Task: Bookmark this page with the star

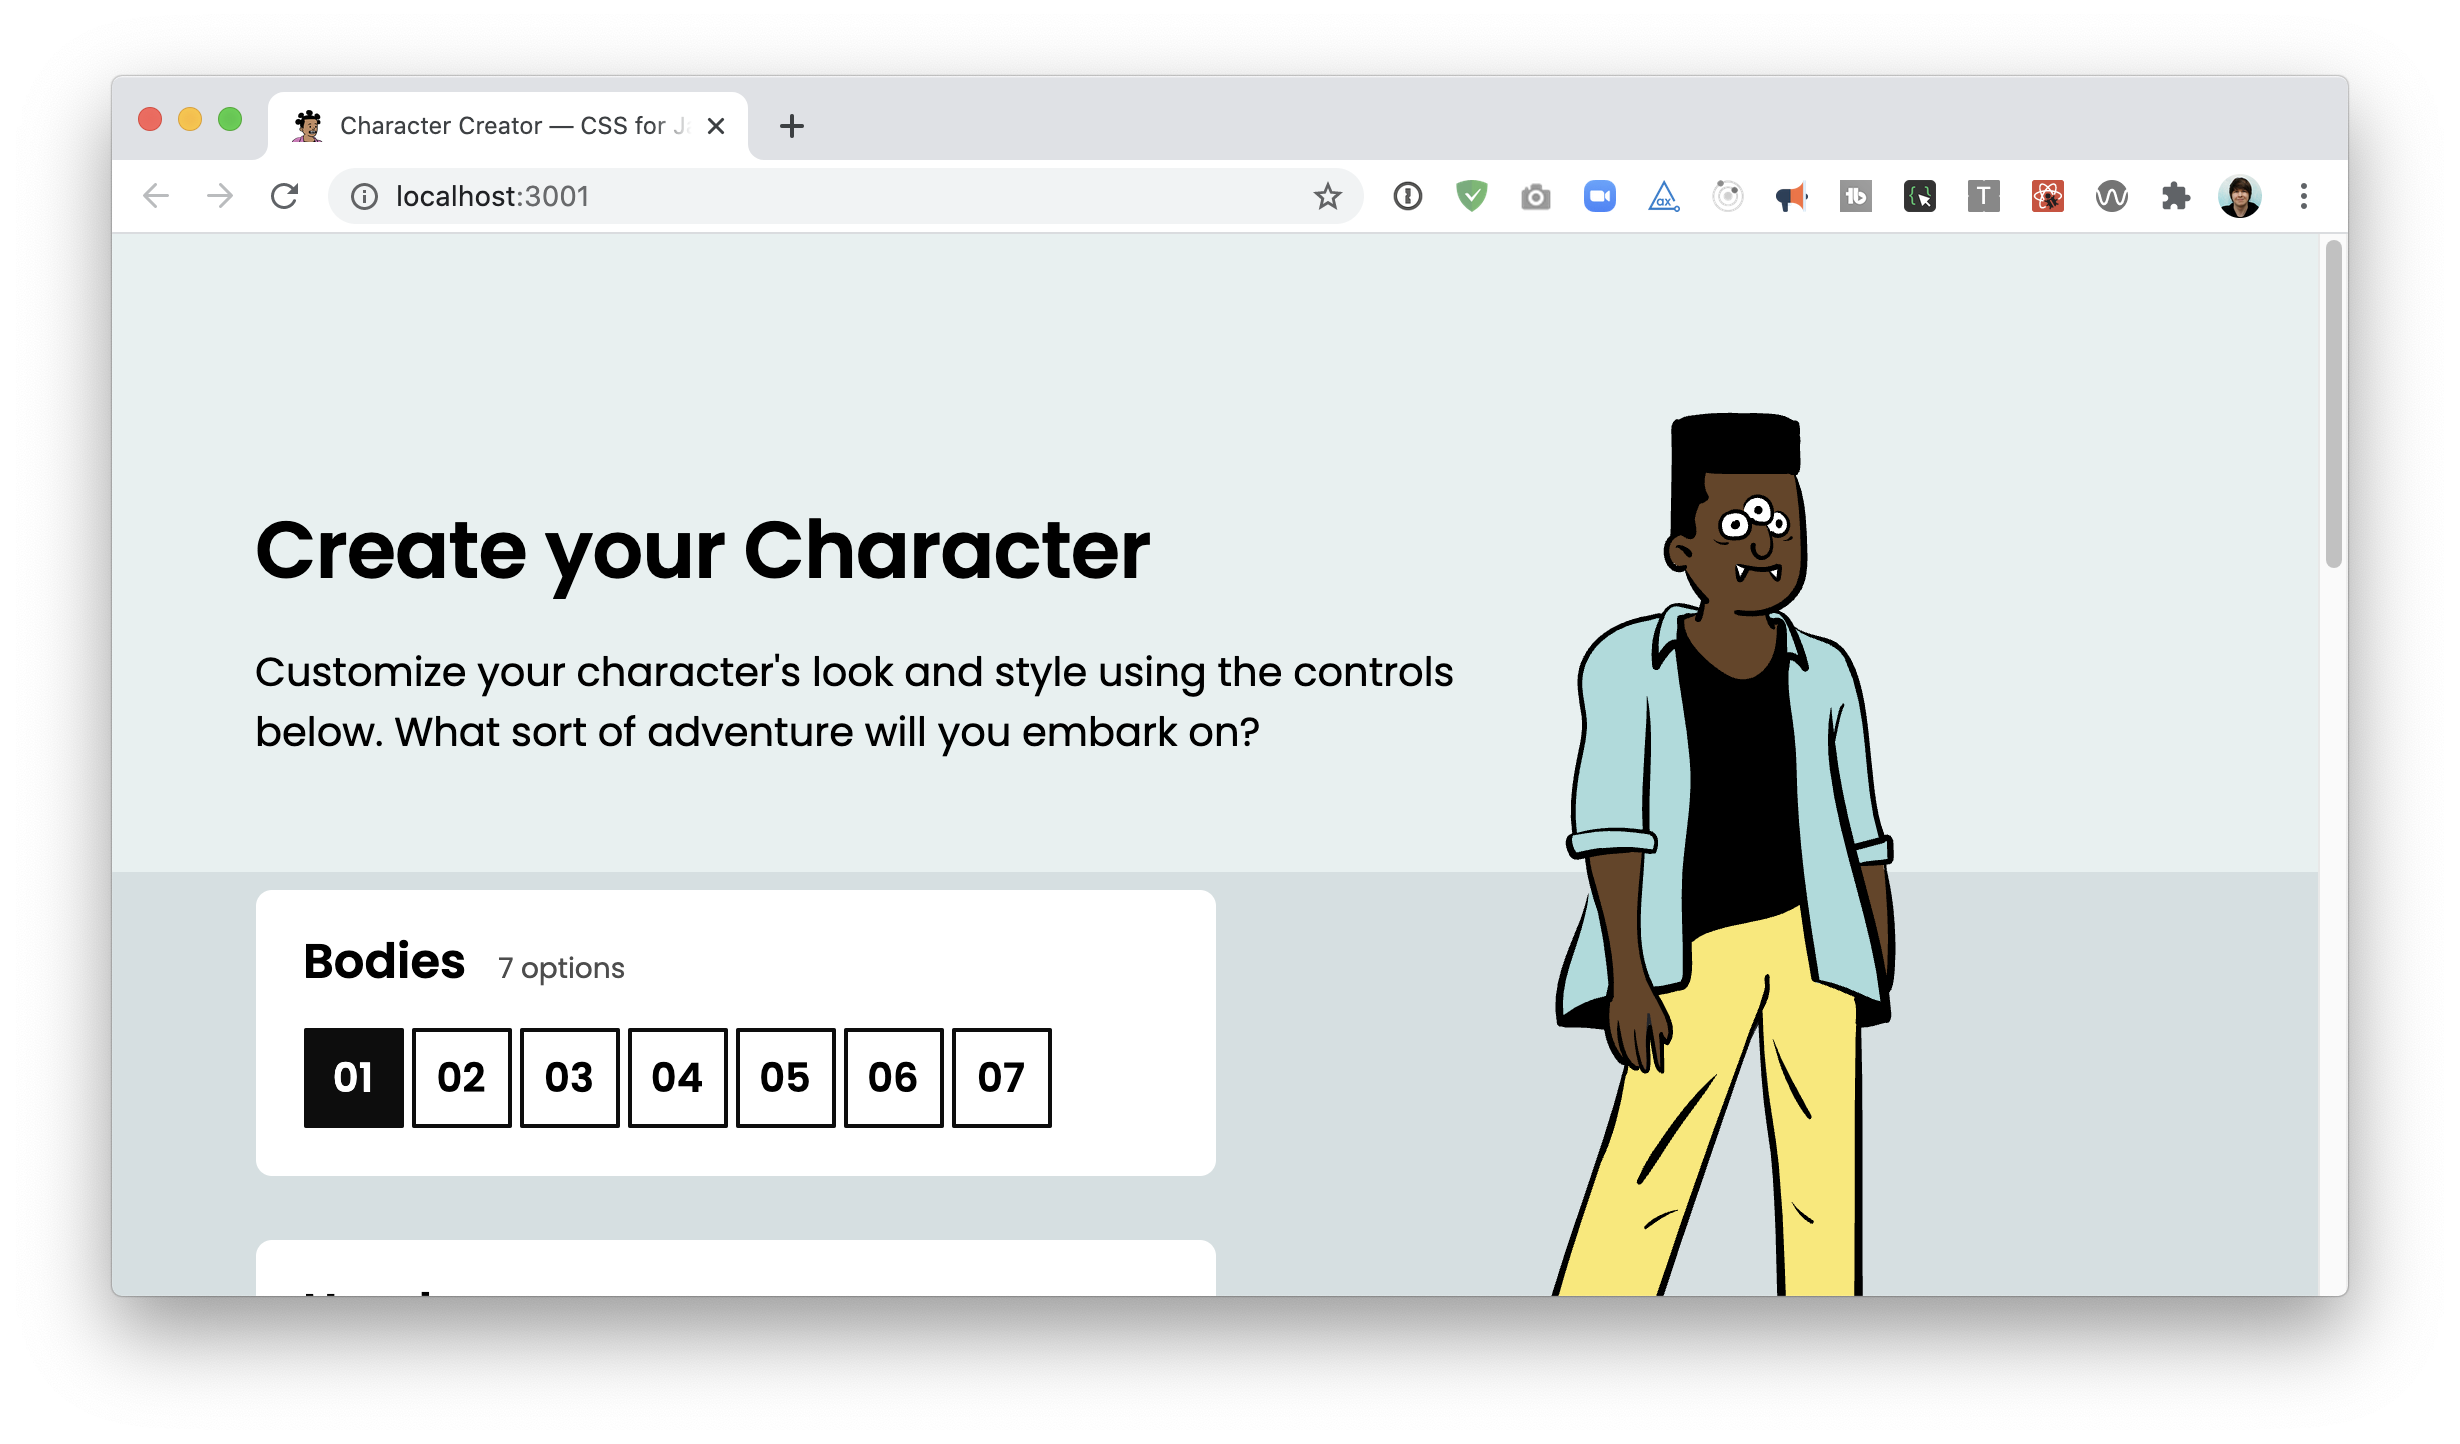Action: (x=1327, y=196)
